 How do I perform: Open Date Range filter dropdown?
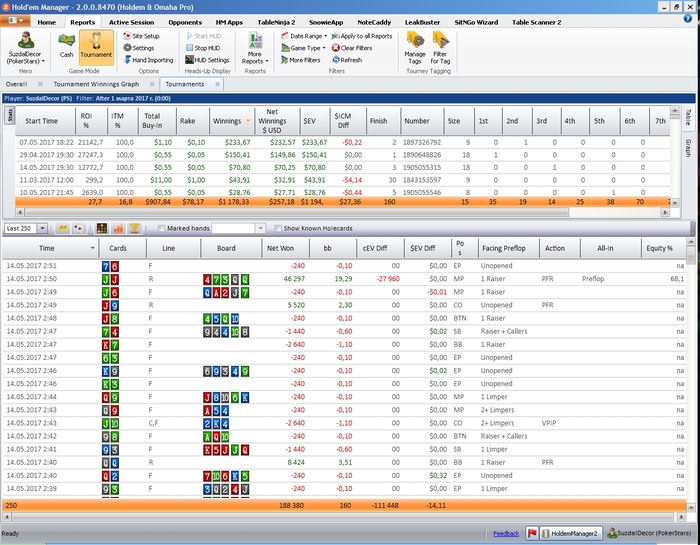tap(304, 36)
